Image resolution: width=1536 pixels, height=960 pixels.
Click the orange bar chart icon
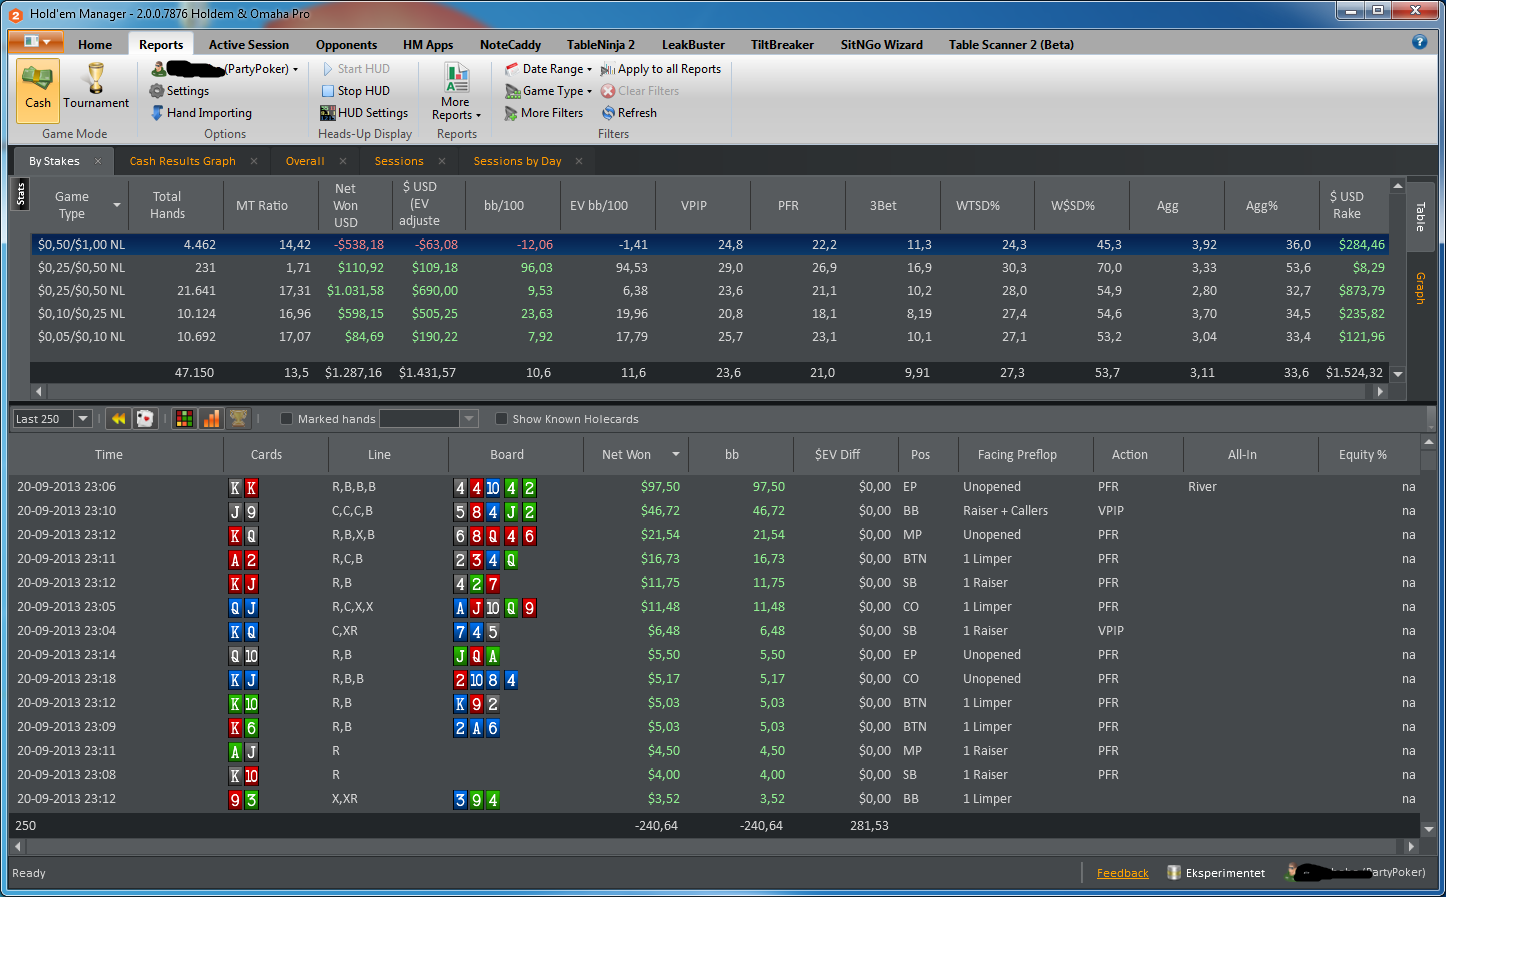click(211, 419)
